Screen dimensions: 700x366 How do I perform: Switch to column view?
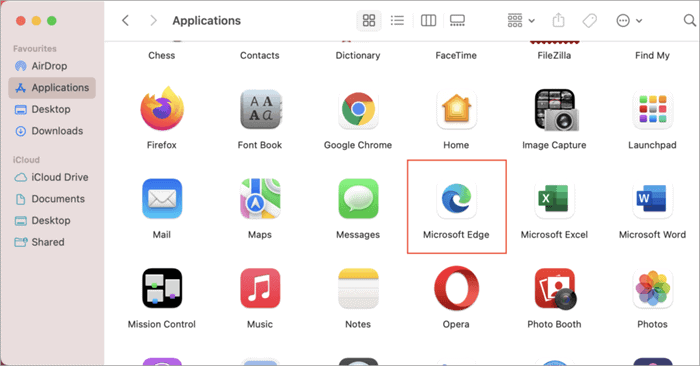pyautogui.click(x=428, y=21)
